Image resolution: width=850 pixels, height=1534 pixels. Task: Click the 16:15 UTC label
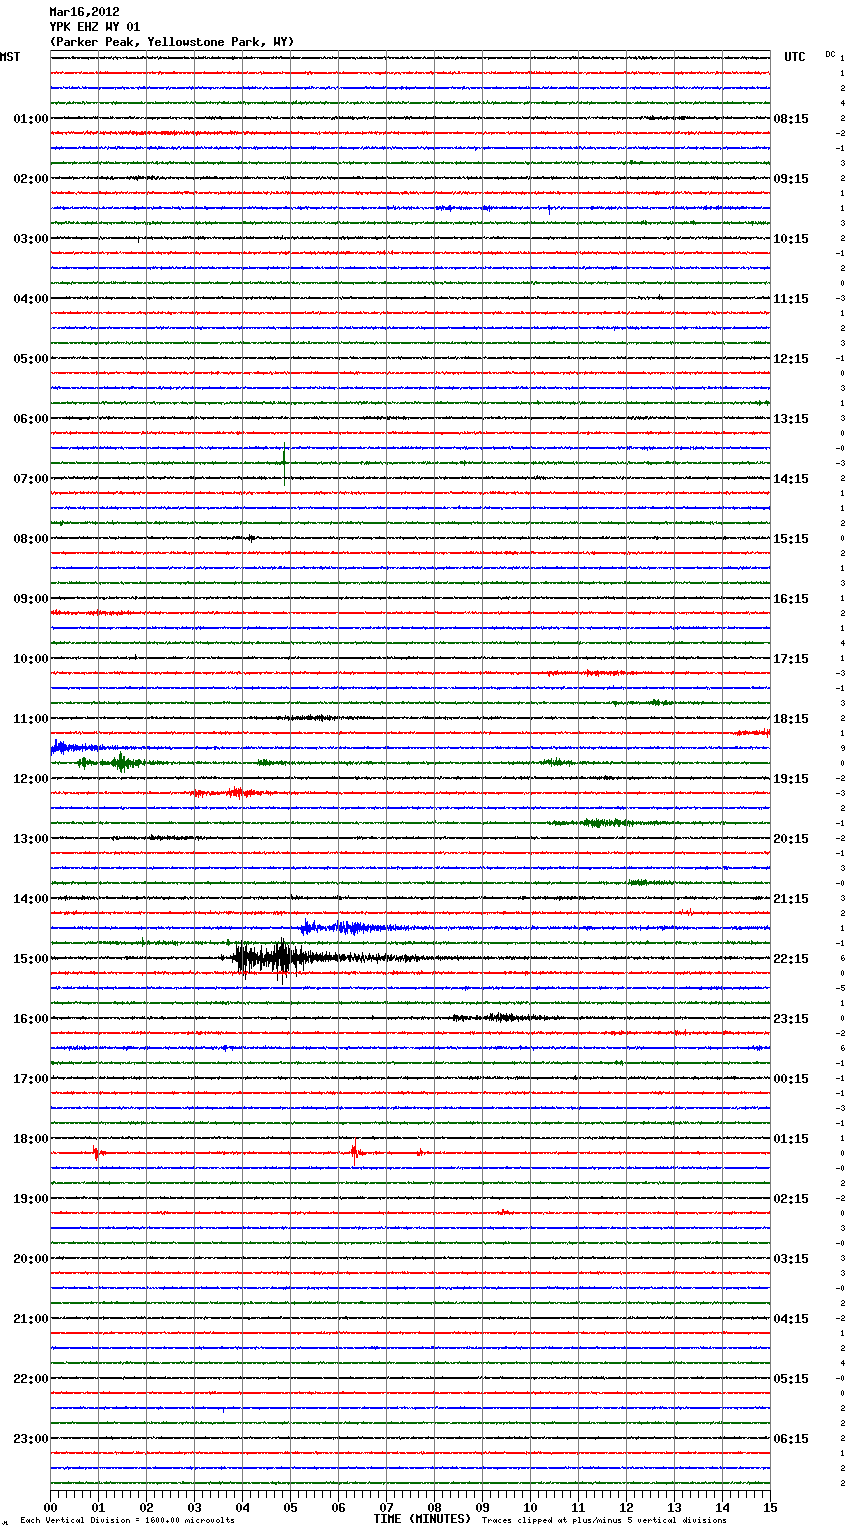[x=791, y=599]
